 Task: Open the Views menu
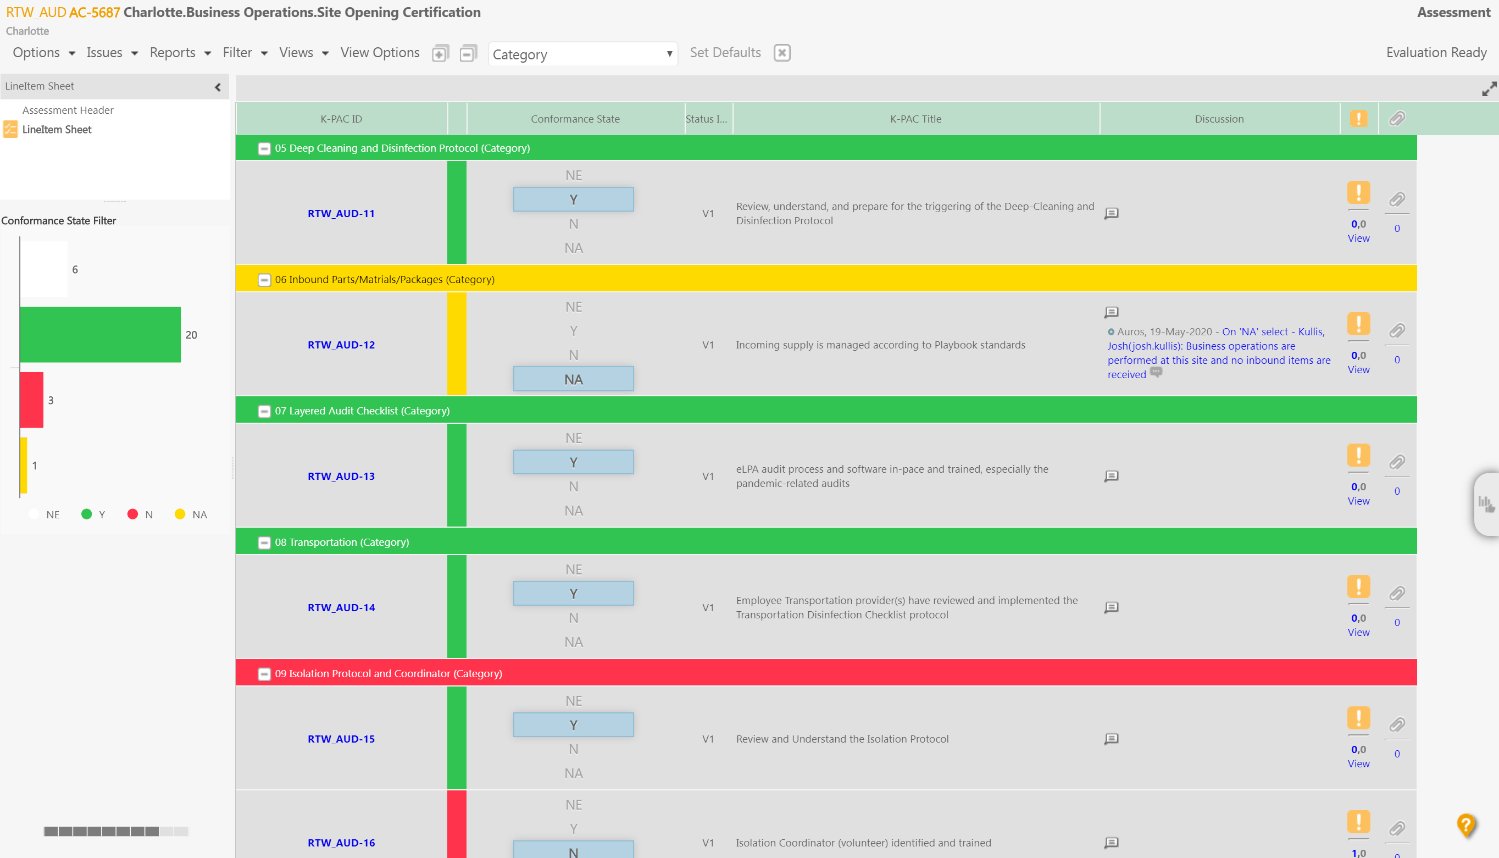click(x=304, y=53)
